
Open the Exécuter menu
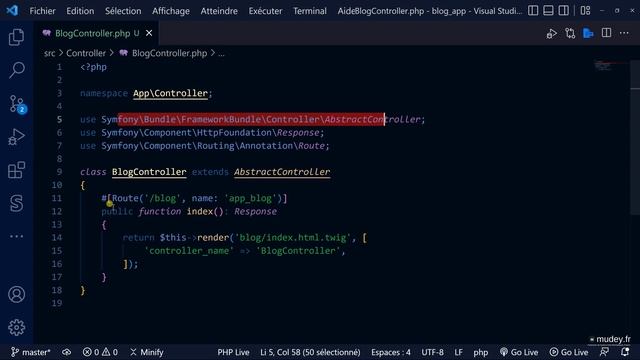[x=265, y=11]
